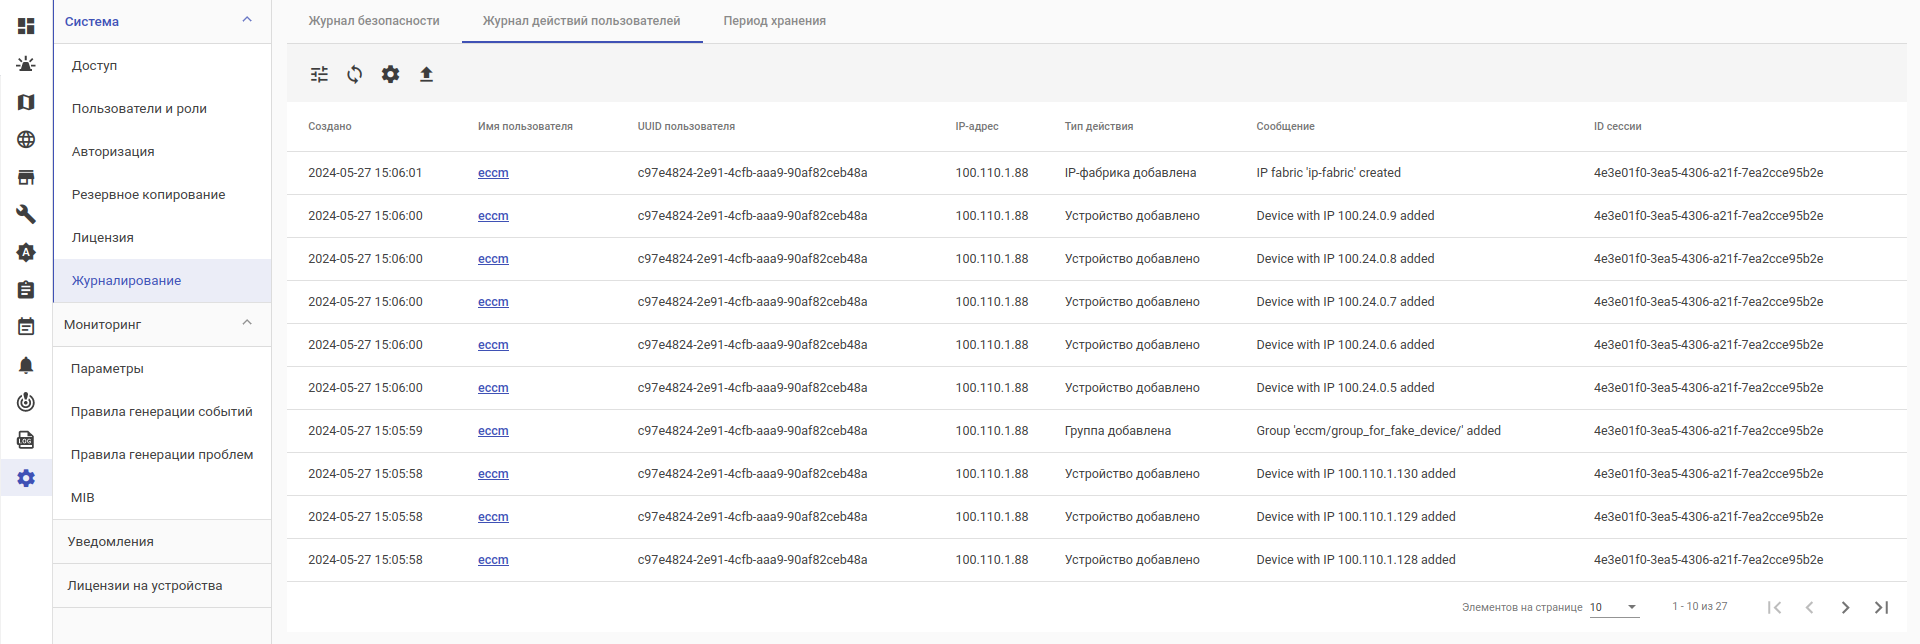Open table settings gear in the log toolbar
Screen dimensions: 1920x644
[x=391, y=74]
